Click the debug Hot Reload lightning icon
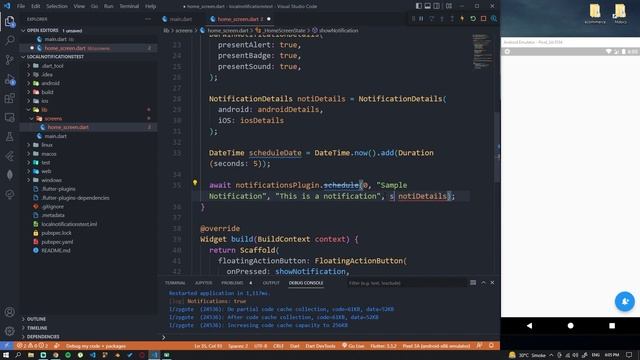This screenshot has width=640, height=360. tap(462, 19)
